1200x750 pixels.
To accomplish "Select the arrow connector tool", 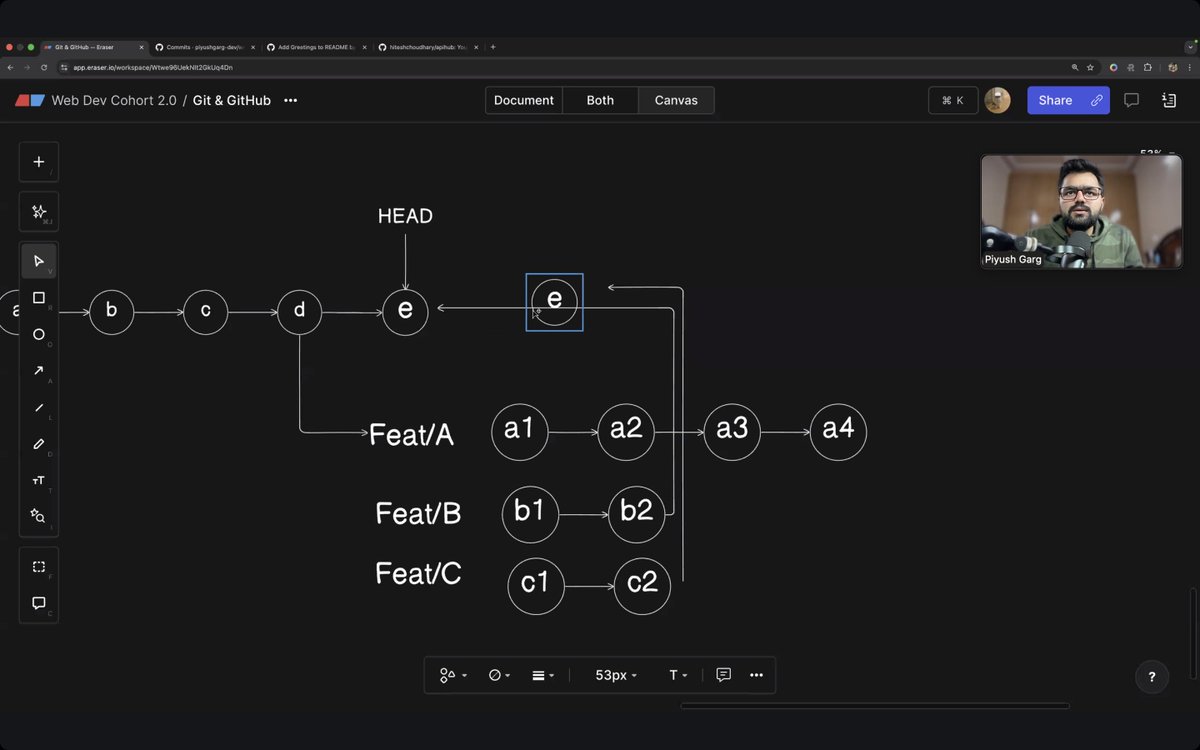I will click(x=39, y=371).
